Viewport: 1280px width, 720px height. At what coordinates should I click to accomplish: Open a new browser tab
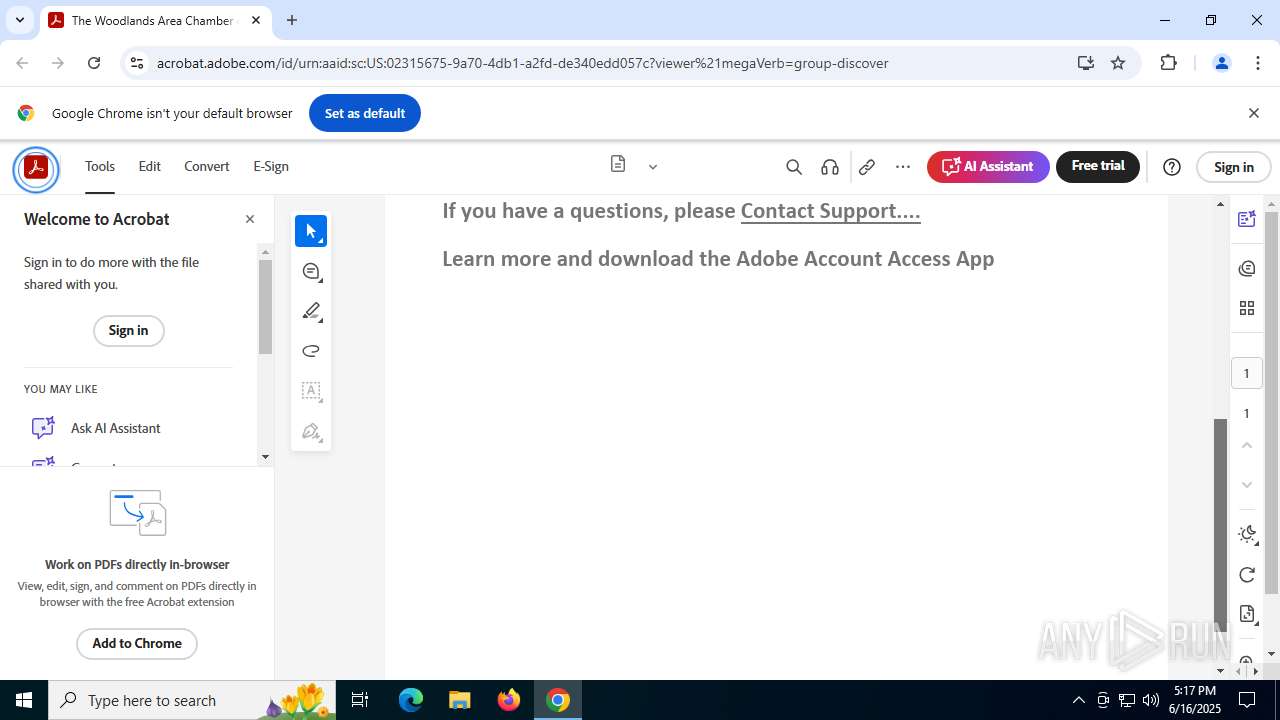pyautogui.click(x=292, y=20)
